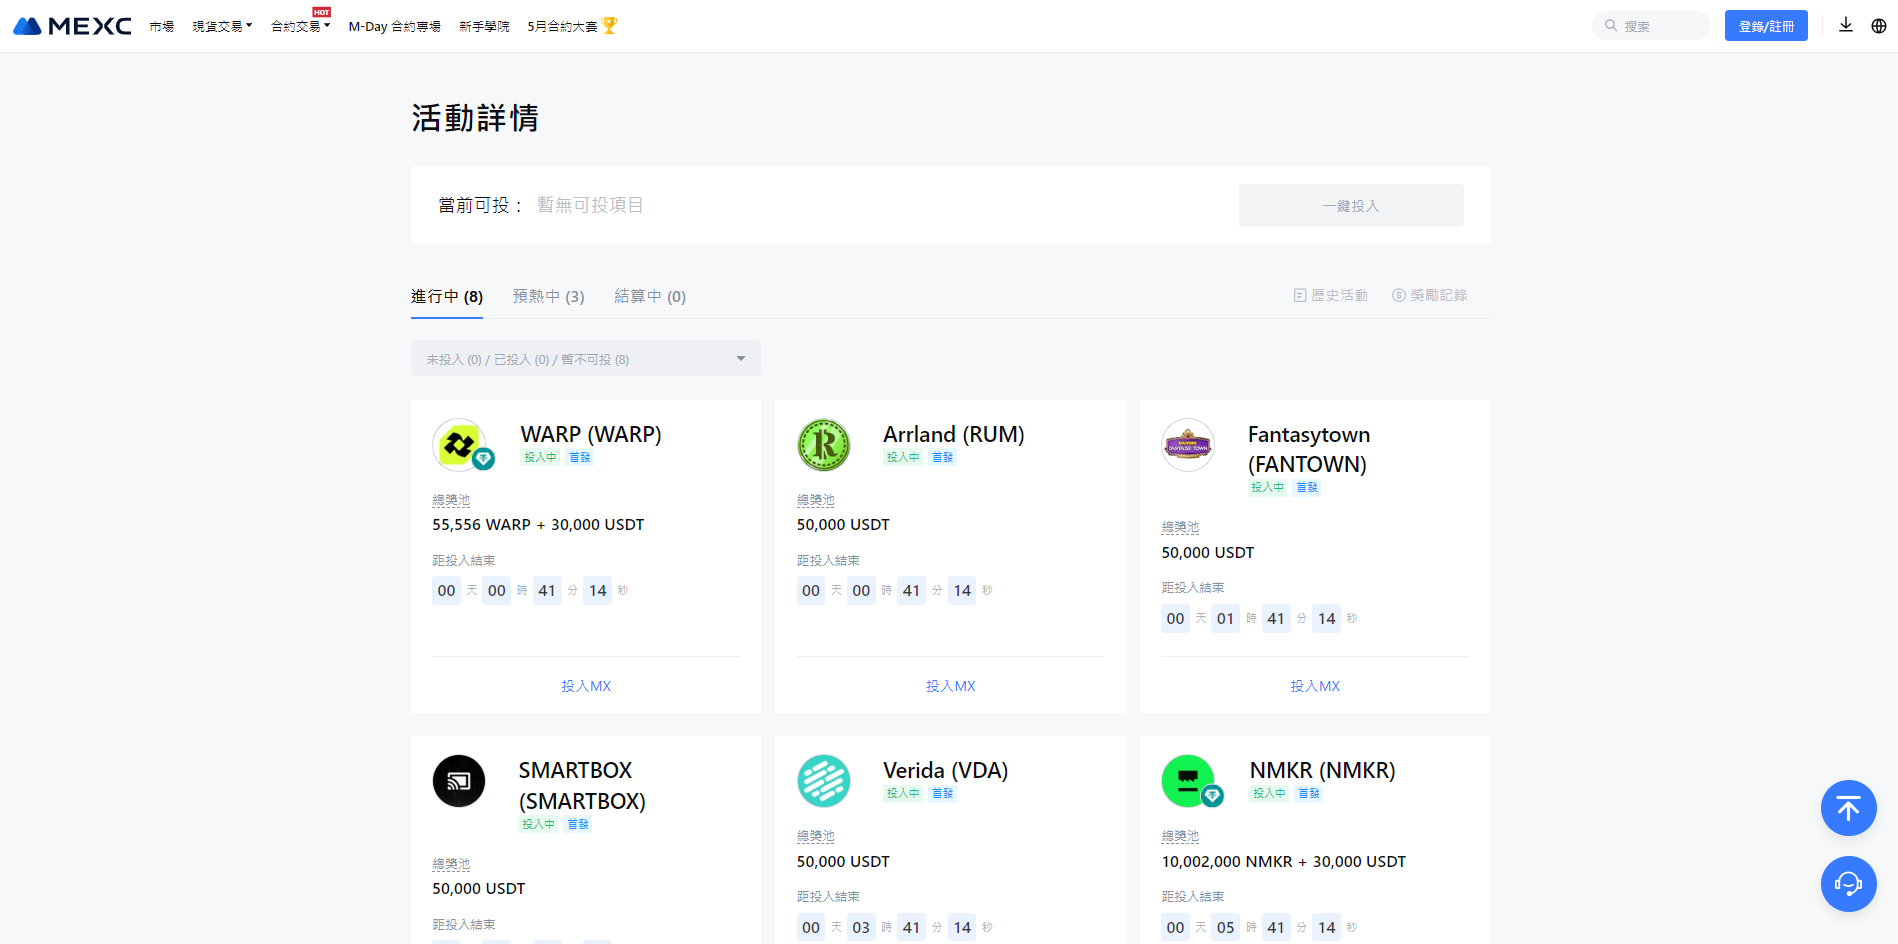Click the scroll-to-top arrow button
The width and height of the screenshot is (1898, 944).
[x=1848, y=808]
